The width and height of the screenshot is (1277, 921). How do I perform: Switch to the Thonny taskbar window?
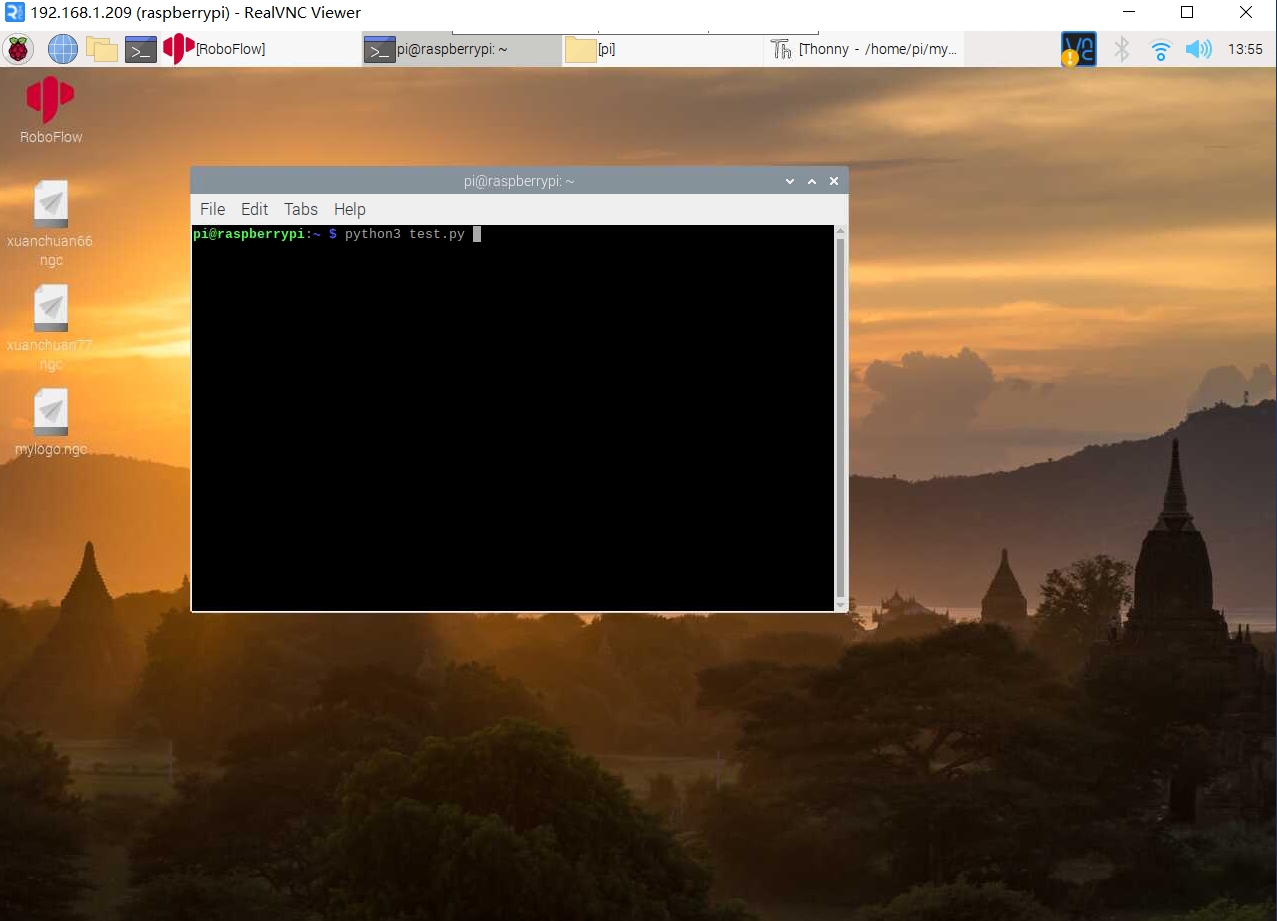tap(864, 49)
